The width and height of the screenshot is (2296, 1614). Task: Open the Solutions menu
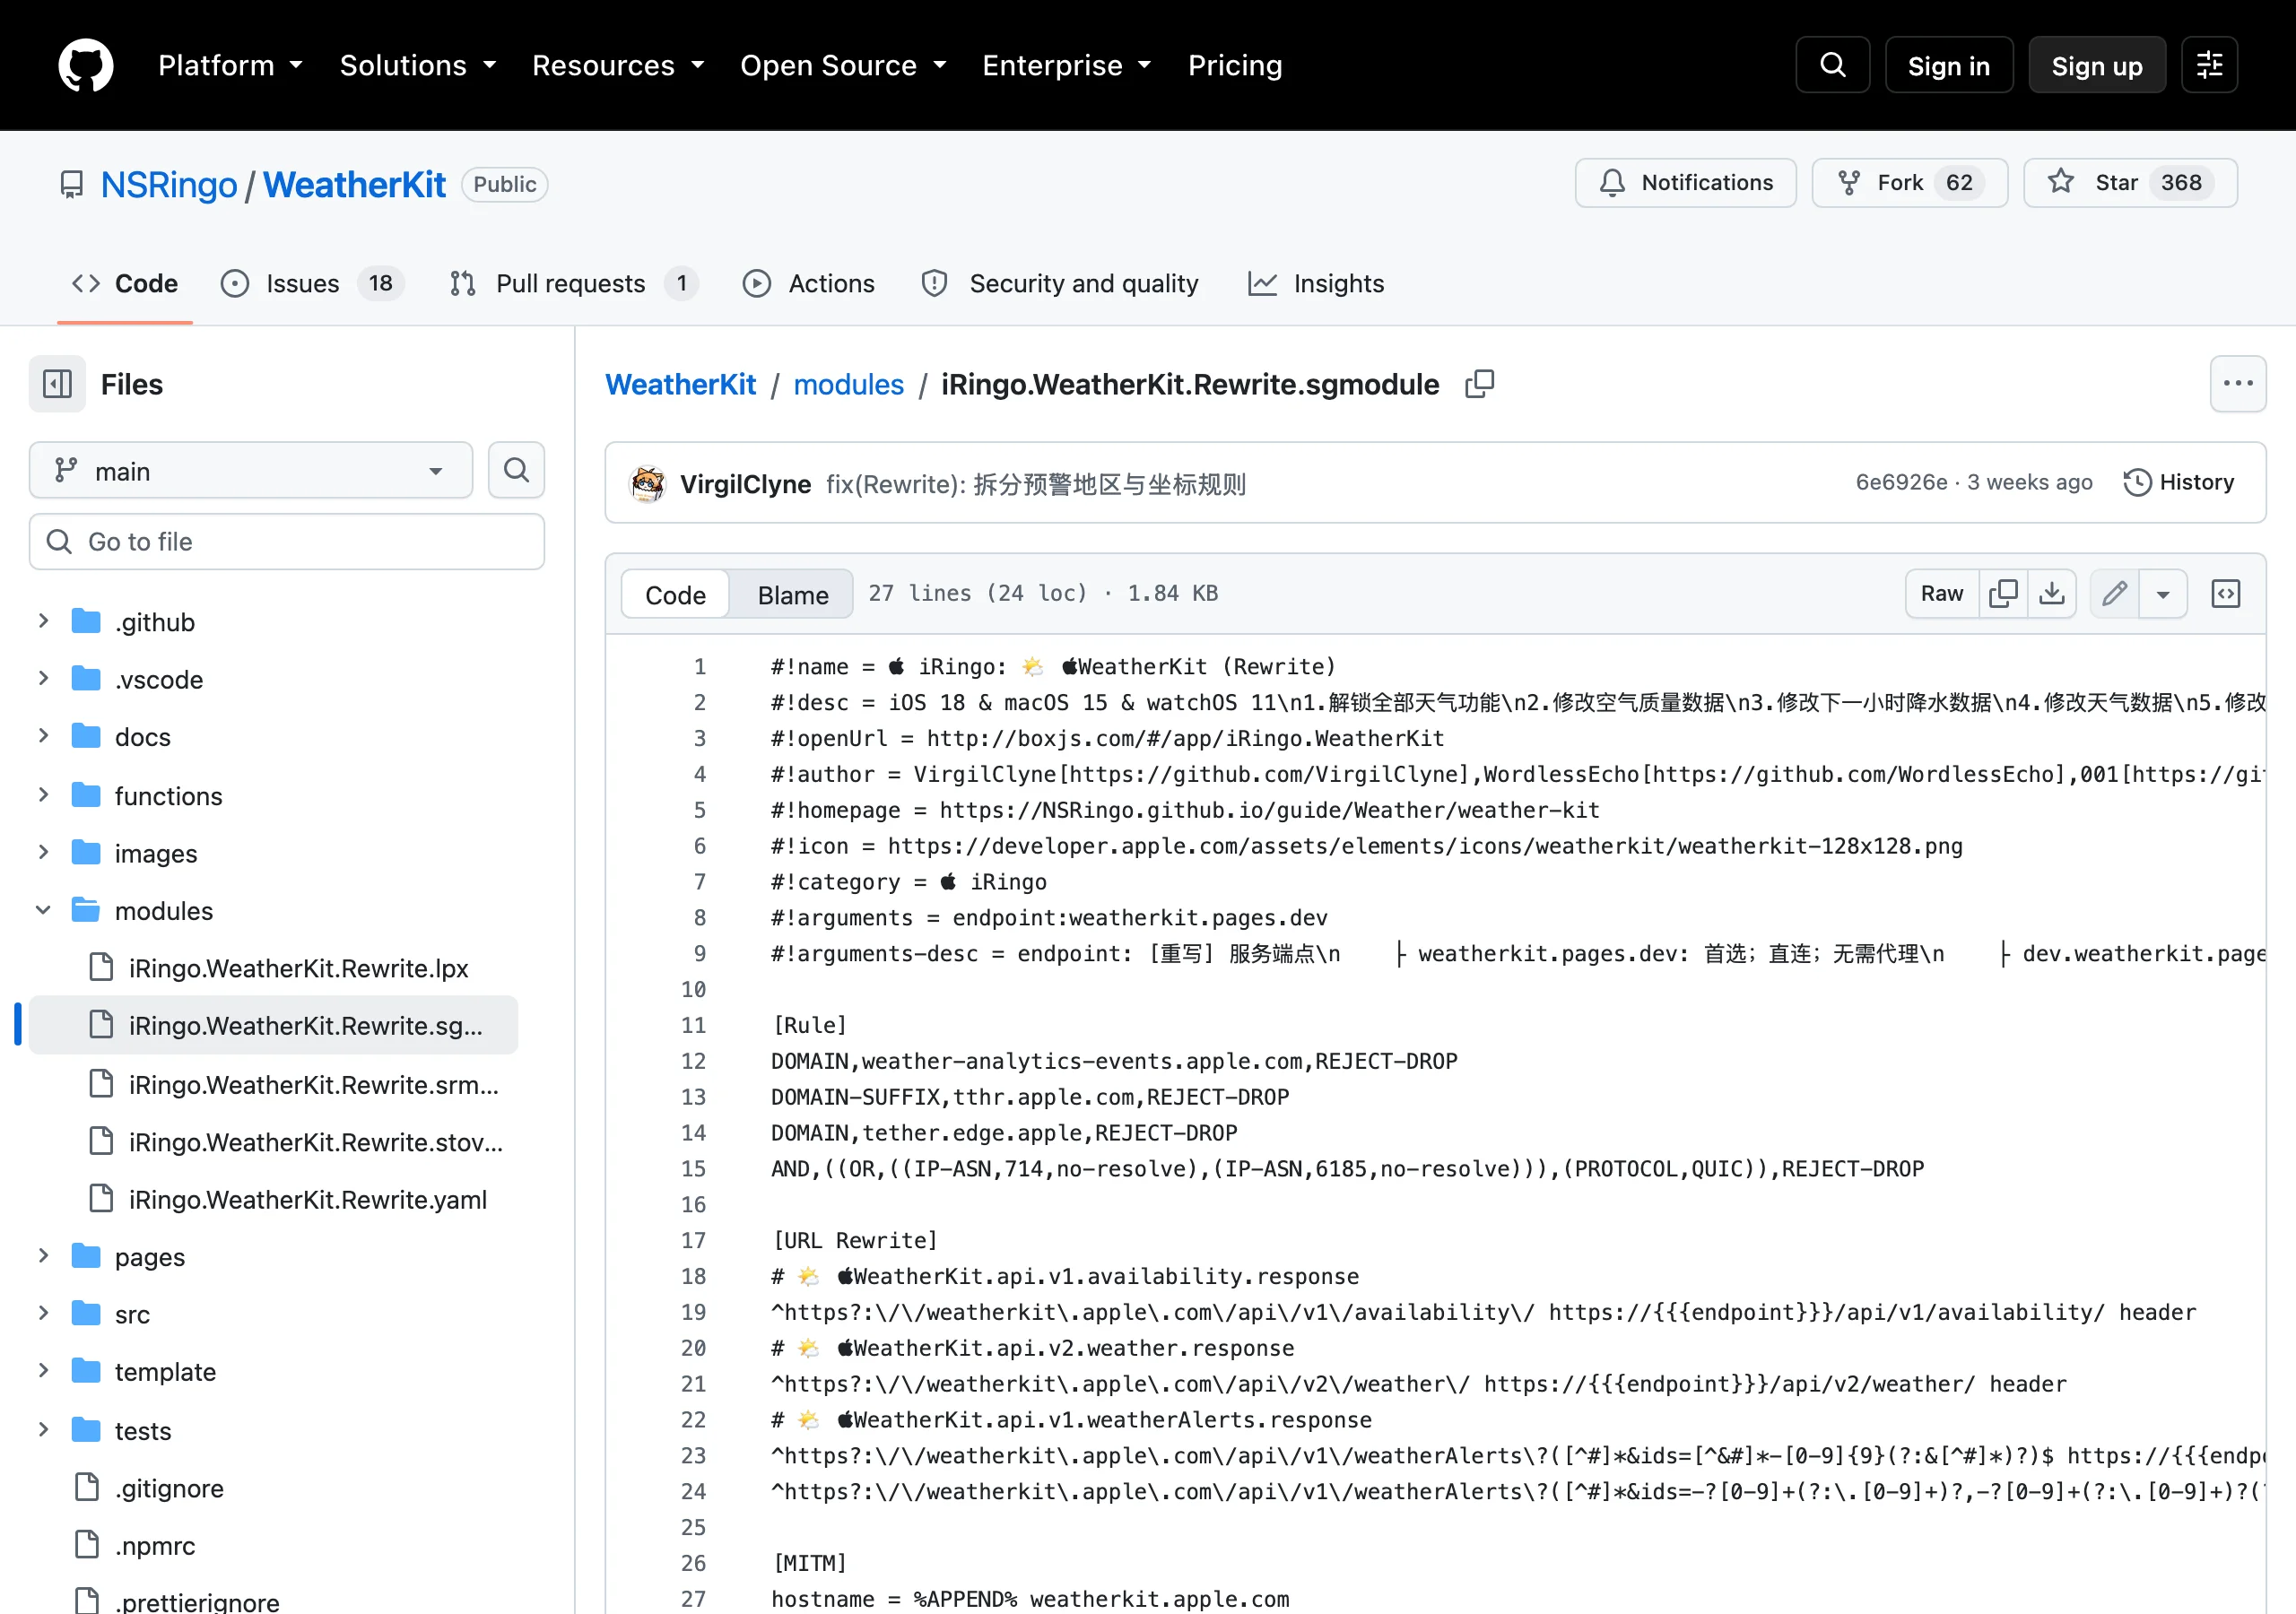click(418, 66)
